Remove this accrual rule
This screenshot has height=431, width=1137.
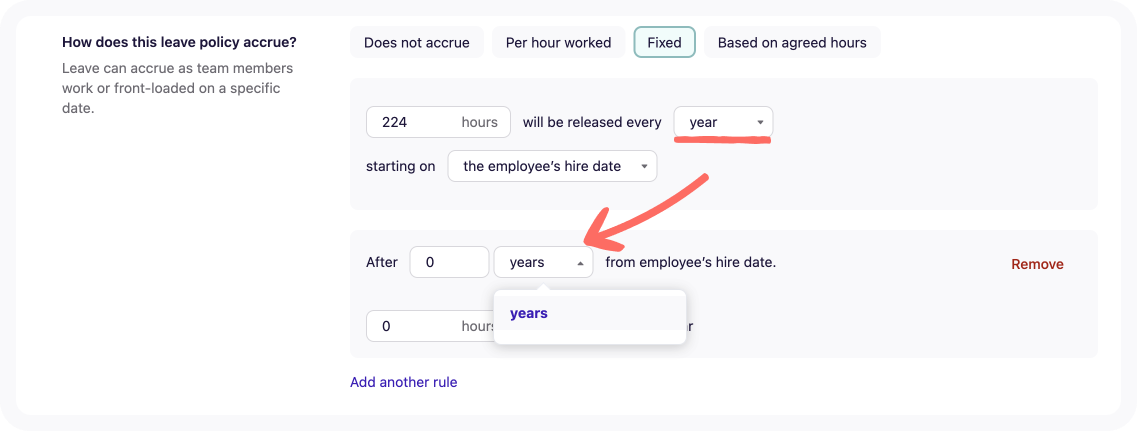click(1037, 264)
